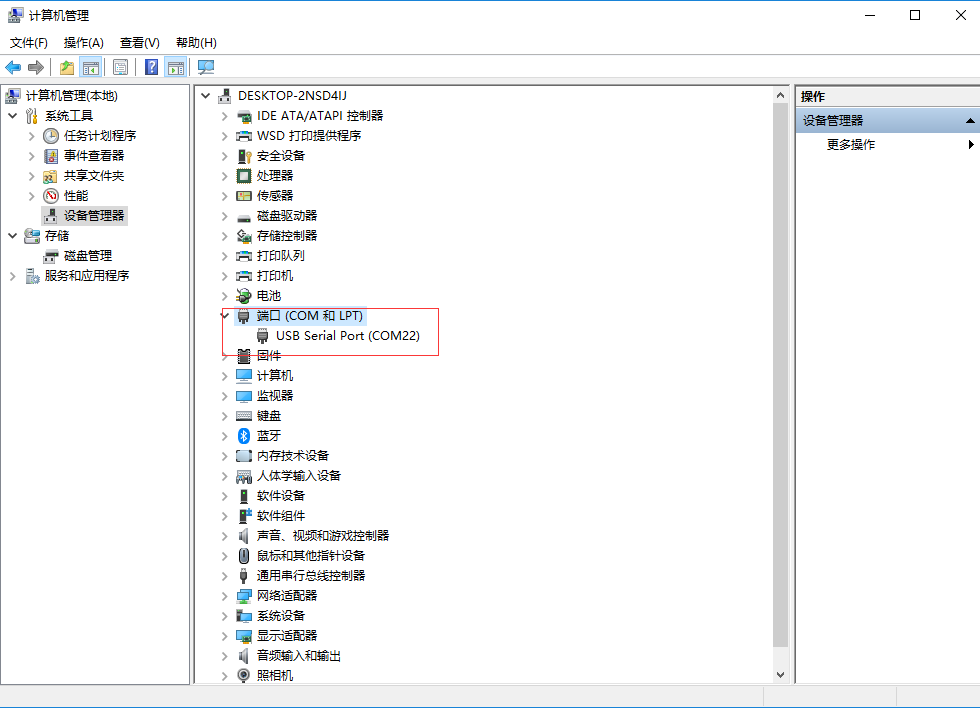980x708 pixels.
Task: Toggle Show/Hide Console Tree toolbar icon
Action: [91, 67]
